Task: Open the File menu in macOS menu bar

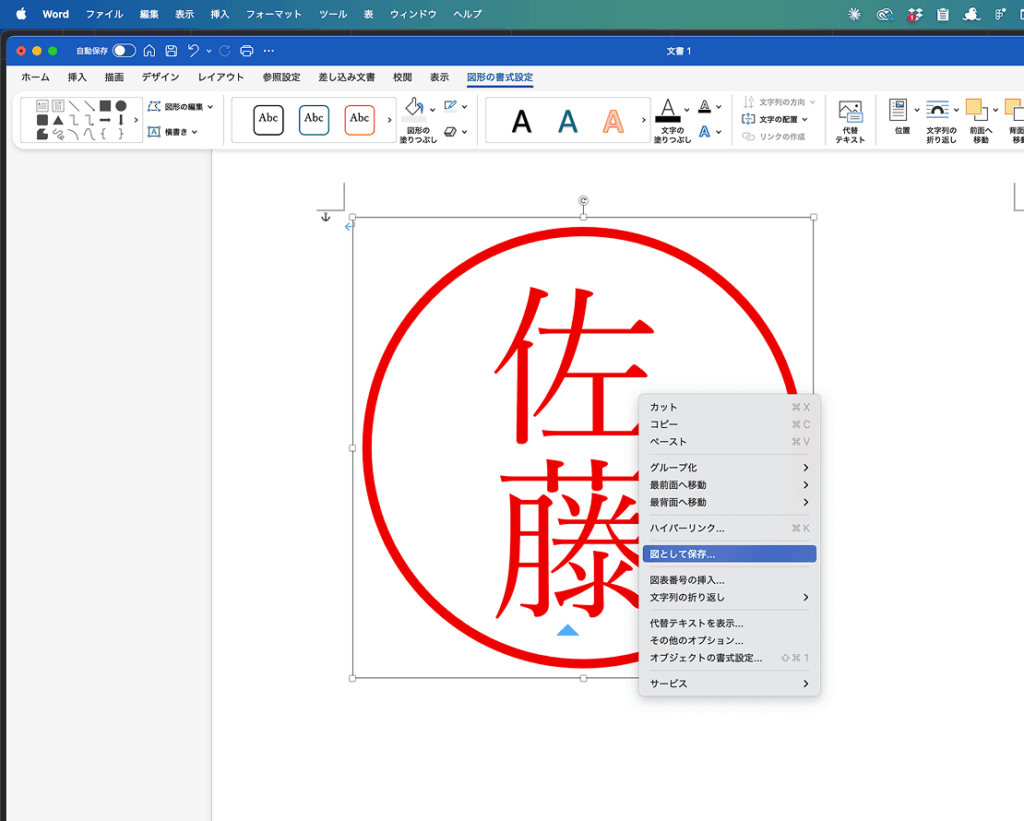Action: pos(104,14)
